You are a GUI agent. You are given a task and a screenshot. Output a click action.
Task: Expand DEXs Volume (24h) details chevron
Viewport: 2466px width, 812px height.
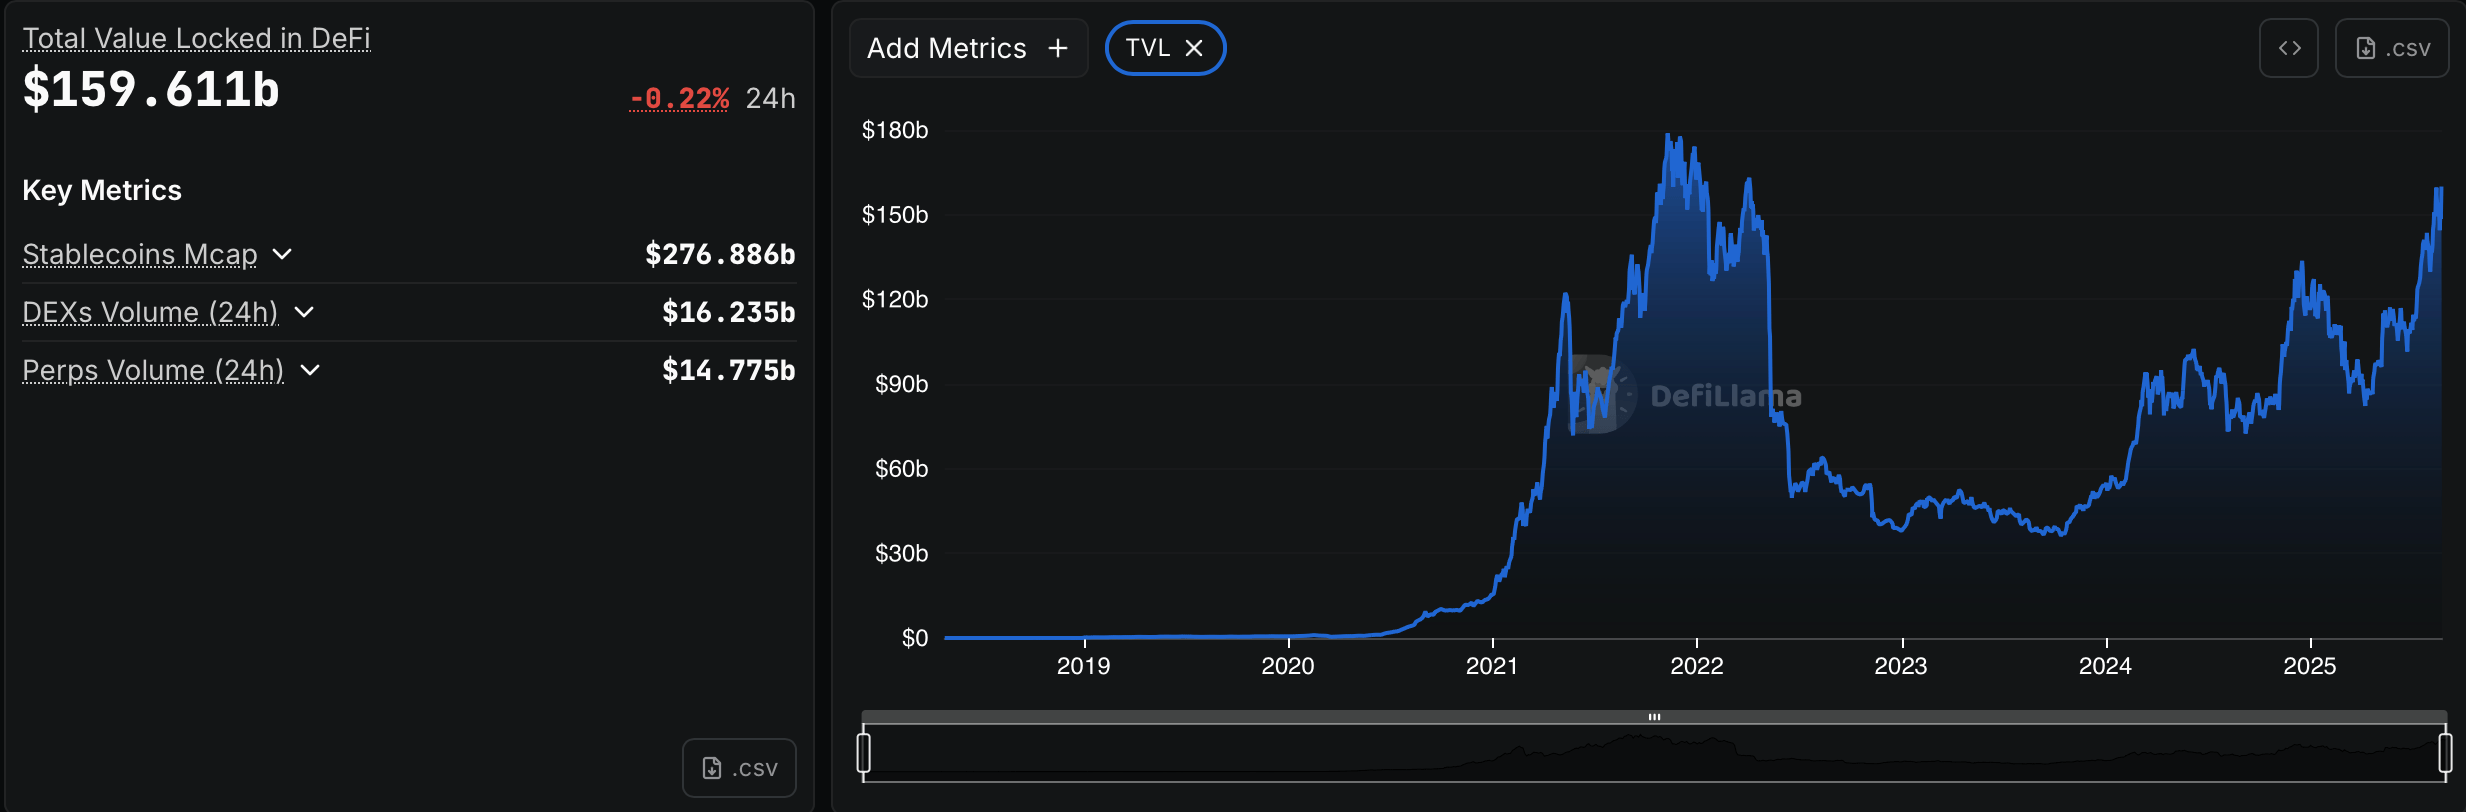[x=305, y=312]
